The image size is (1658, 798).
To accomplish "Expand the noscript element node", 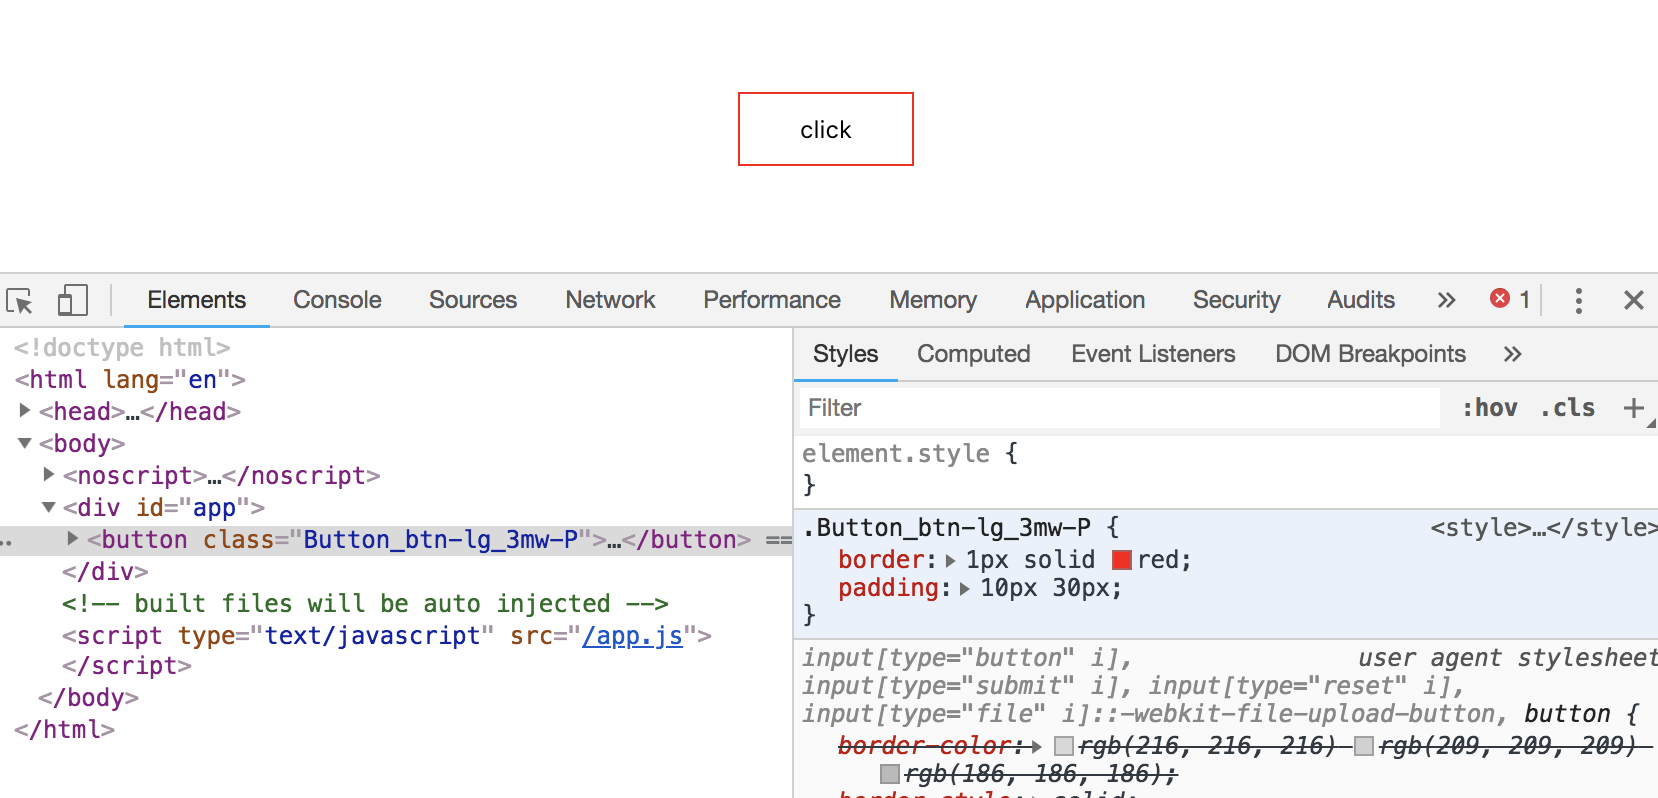I will (49, 474).
